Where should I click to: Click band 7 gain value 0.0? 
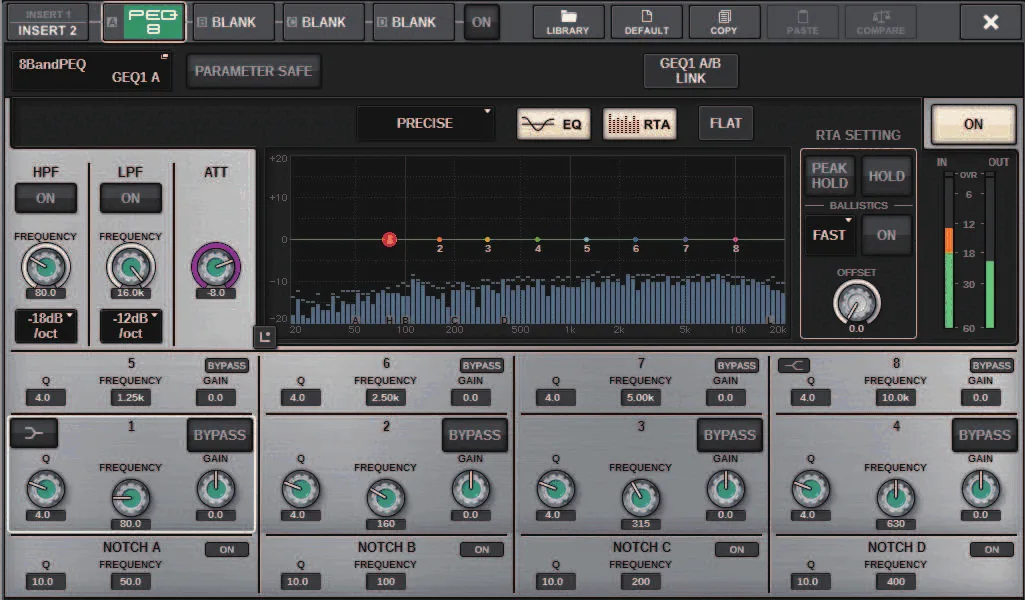(x=725, y=397)
